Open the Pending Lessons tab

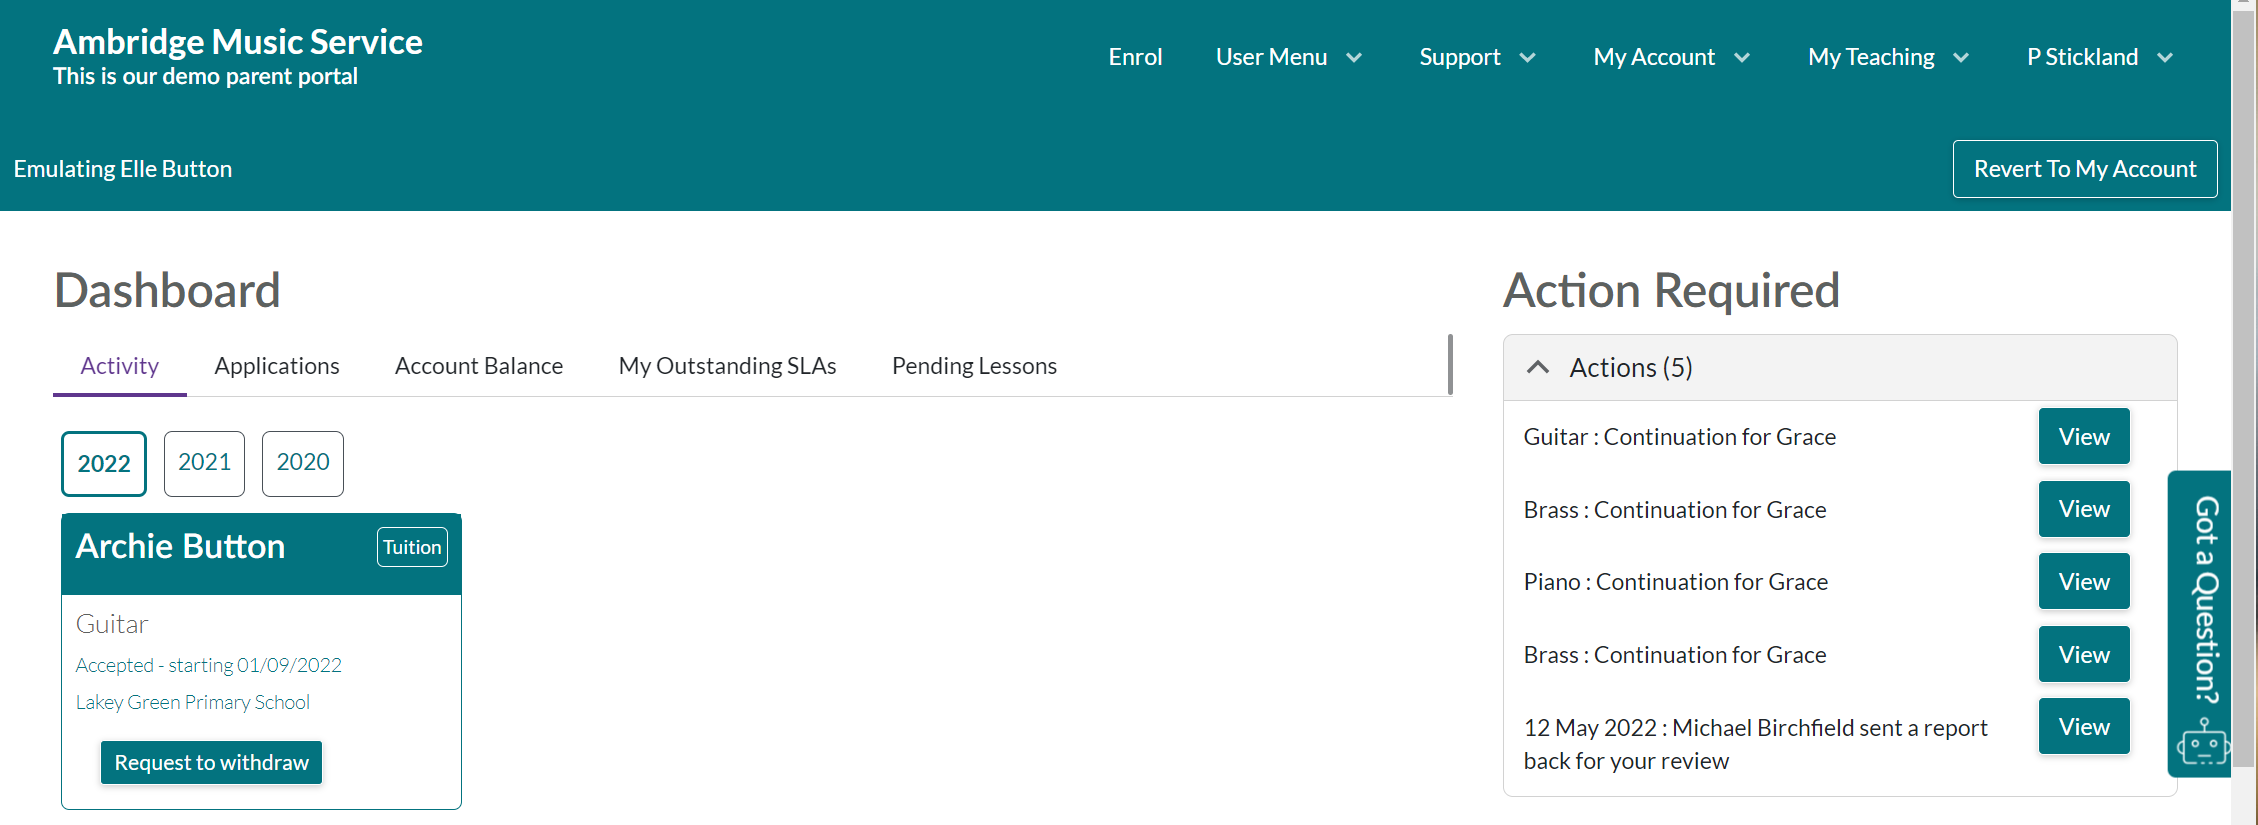click(x=974, y=366)
